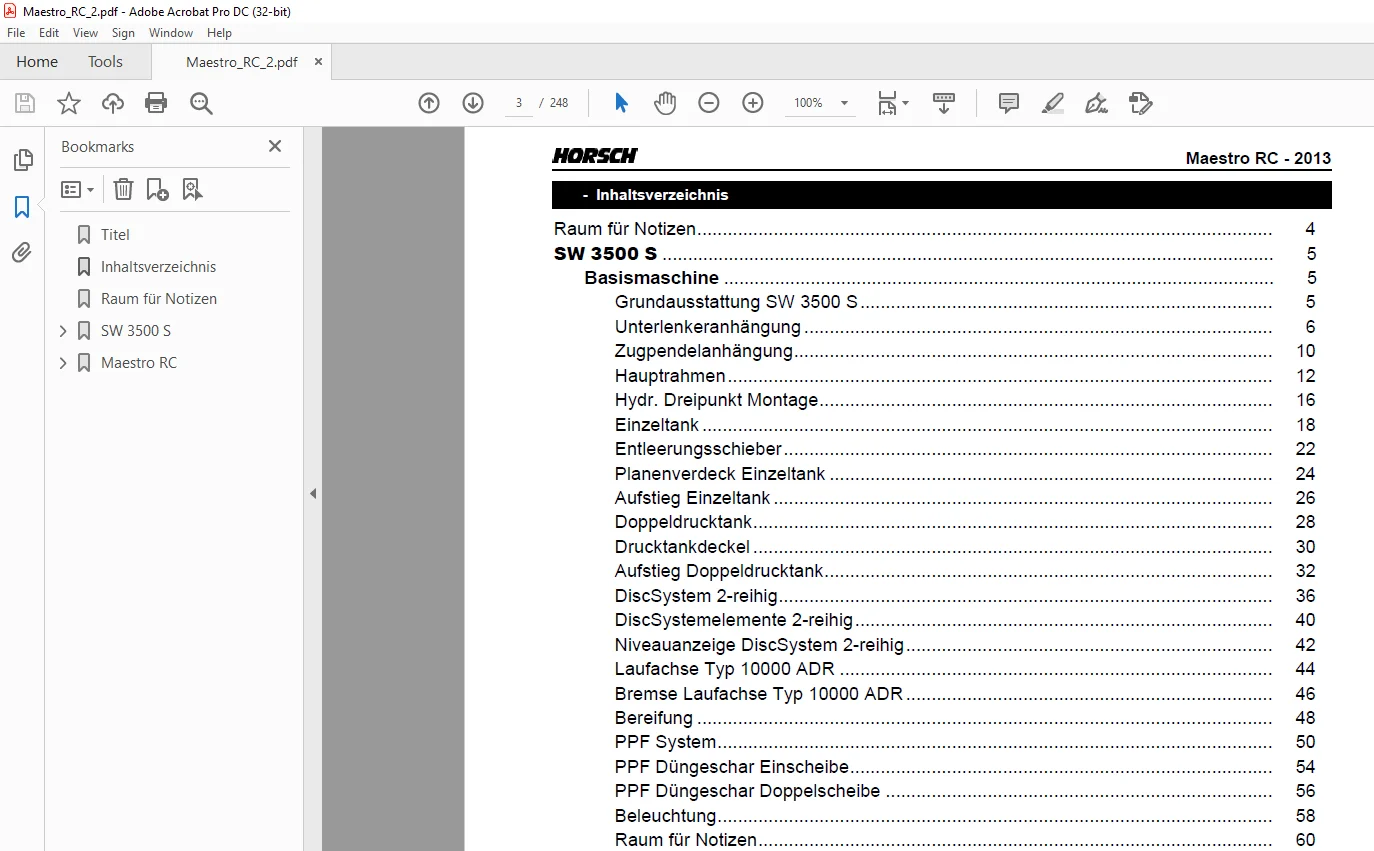
Task: Switch to the Tools tab
Action: point(105,62)
